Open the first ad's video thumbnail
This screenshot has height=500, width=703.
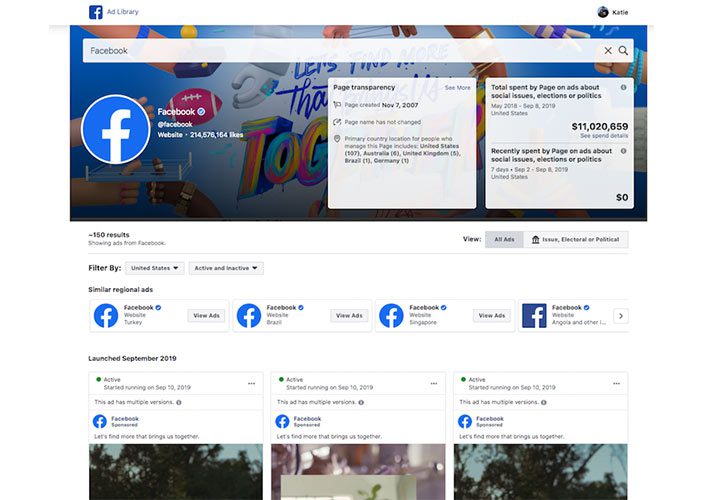176,472
